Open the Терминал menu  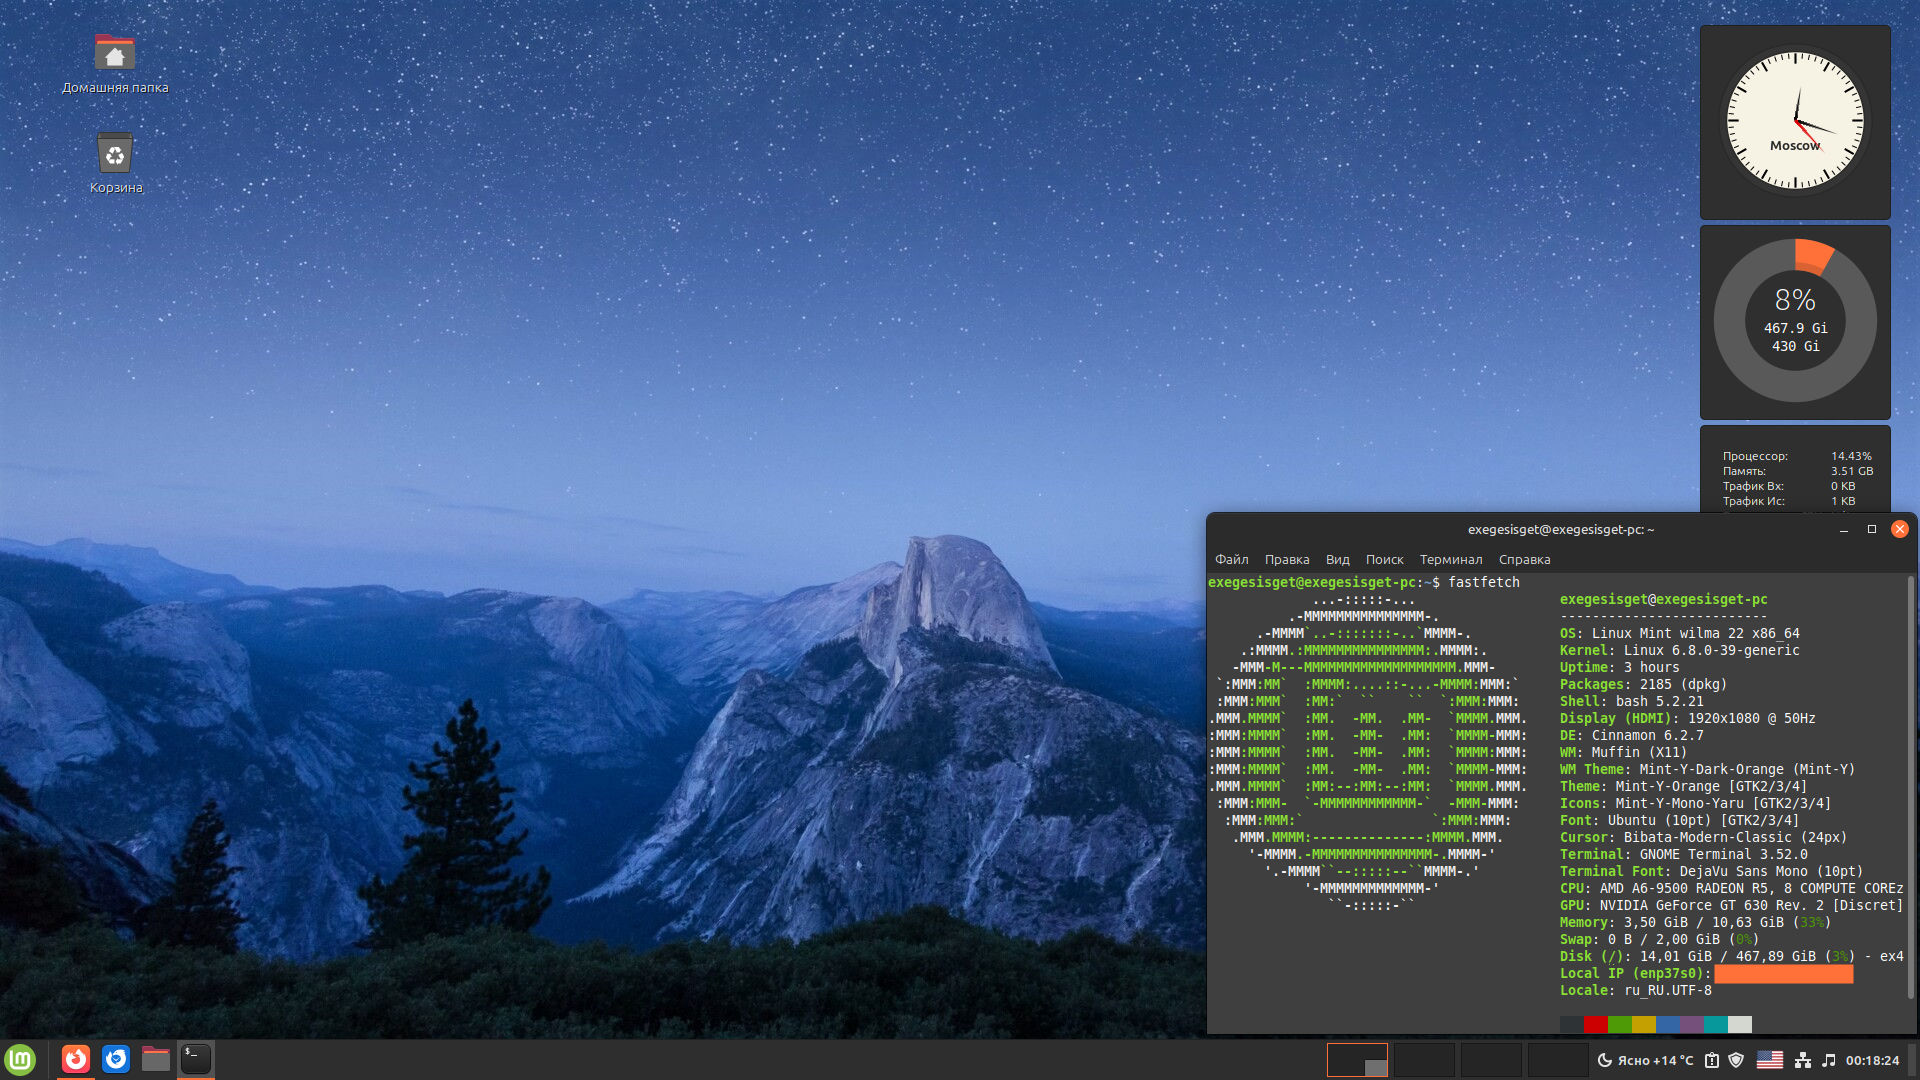tap(1451, 560)
